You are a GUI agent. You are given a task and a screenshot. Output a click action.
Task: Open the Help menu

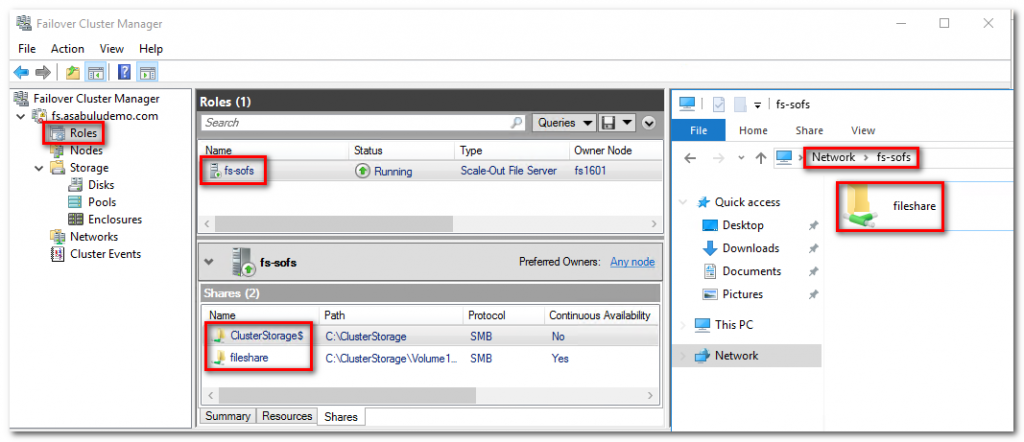click(151, 48)
